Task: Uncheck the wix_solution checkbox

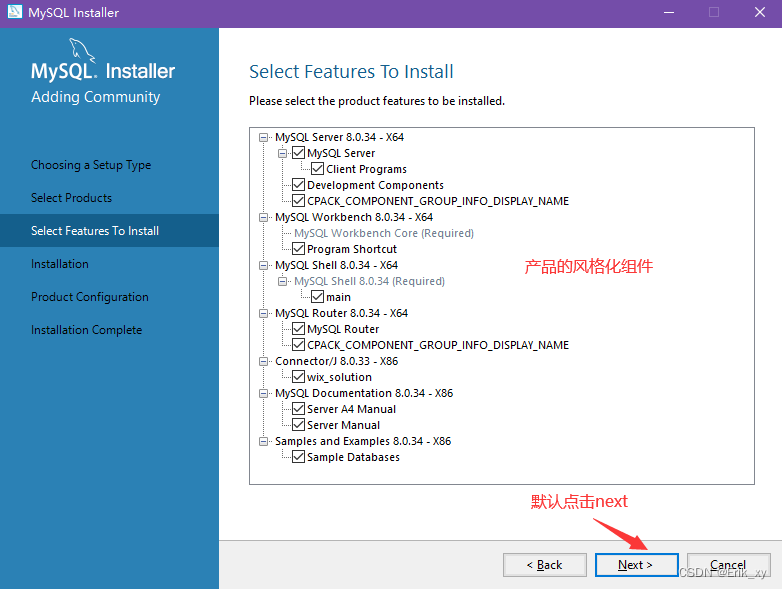Action: click(298, 377)
